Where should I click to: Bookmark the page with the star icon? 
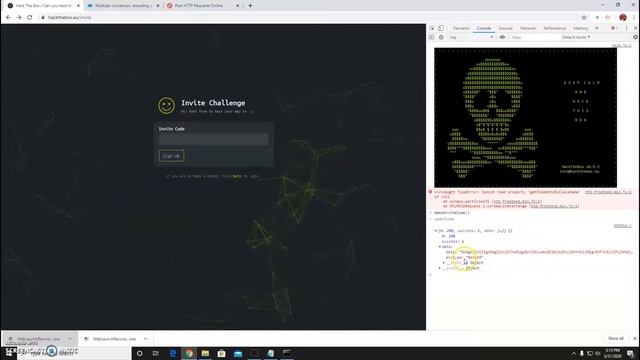(x=584, y=18)
